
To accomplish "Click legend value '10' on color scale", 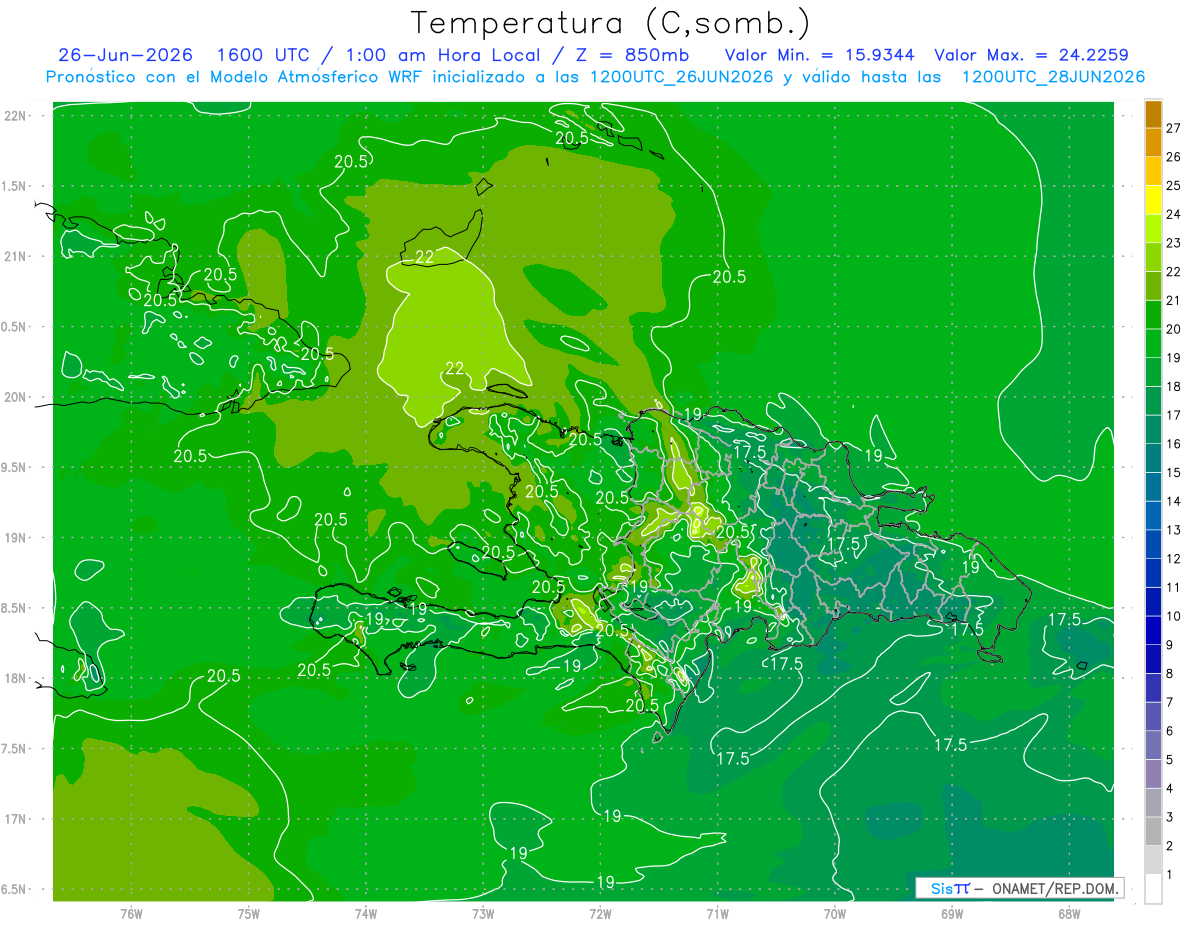I will 1174,616.
